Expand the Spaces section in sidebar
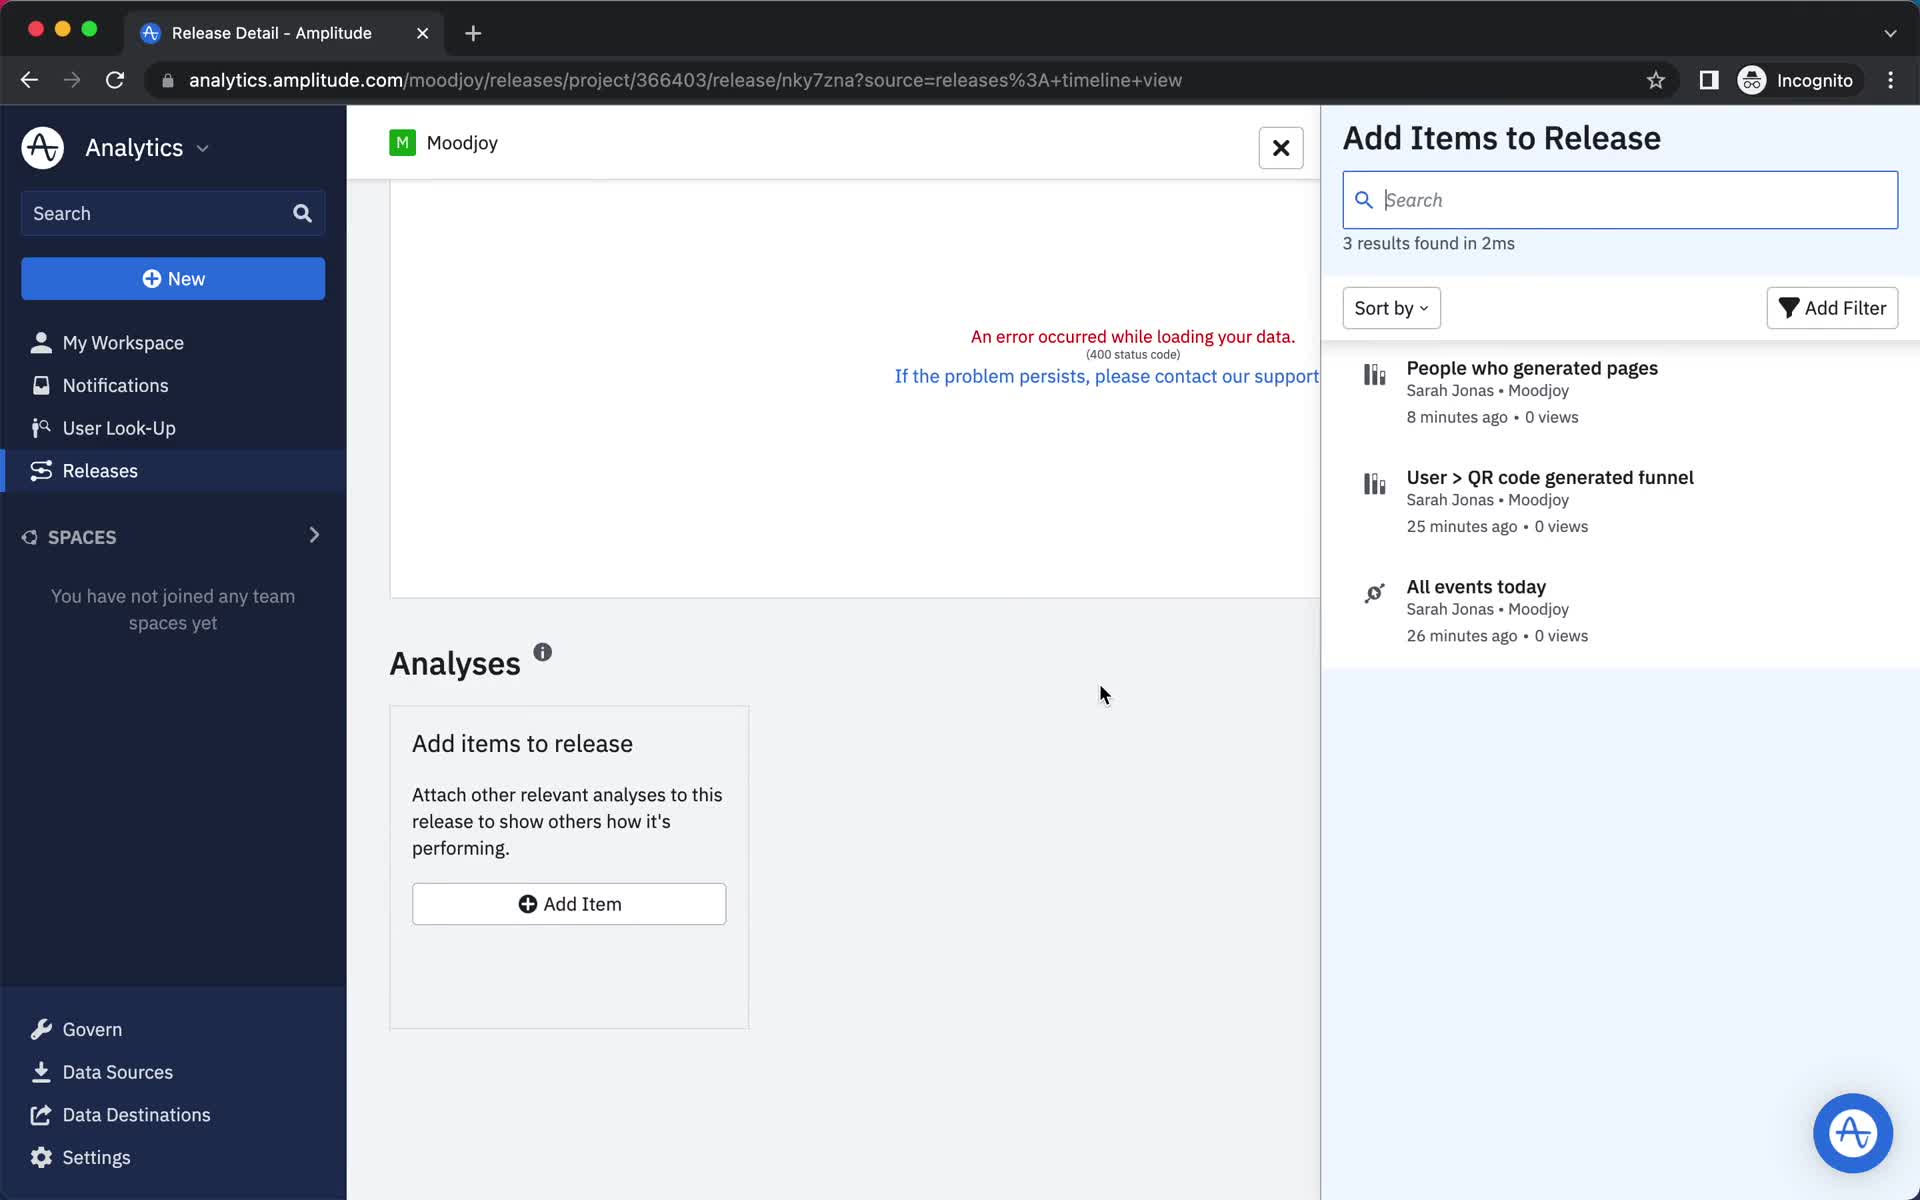The height and width of the screenshot is (1200, 1920). click(314, 536)
